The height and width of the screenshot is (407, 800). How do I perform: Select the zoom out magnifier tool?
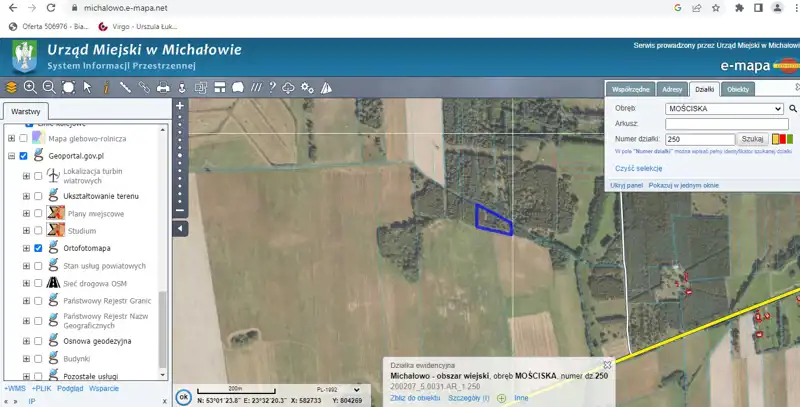click(x=48, y=88)
